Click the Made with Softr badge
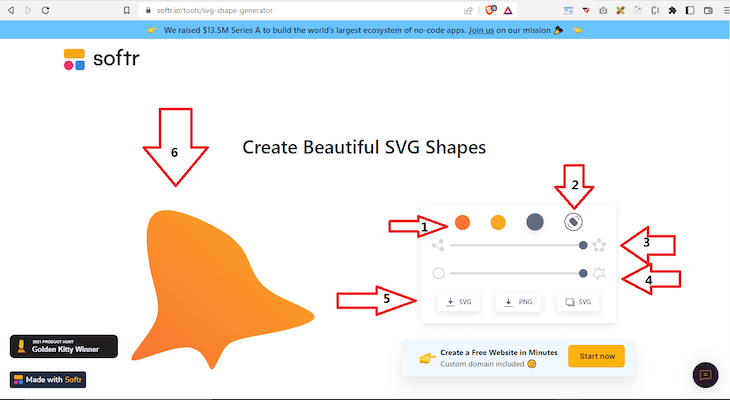This screenshot has height=400, width=730. (48, 380)
